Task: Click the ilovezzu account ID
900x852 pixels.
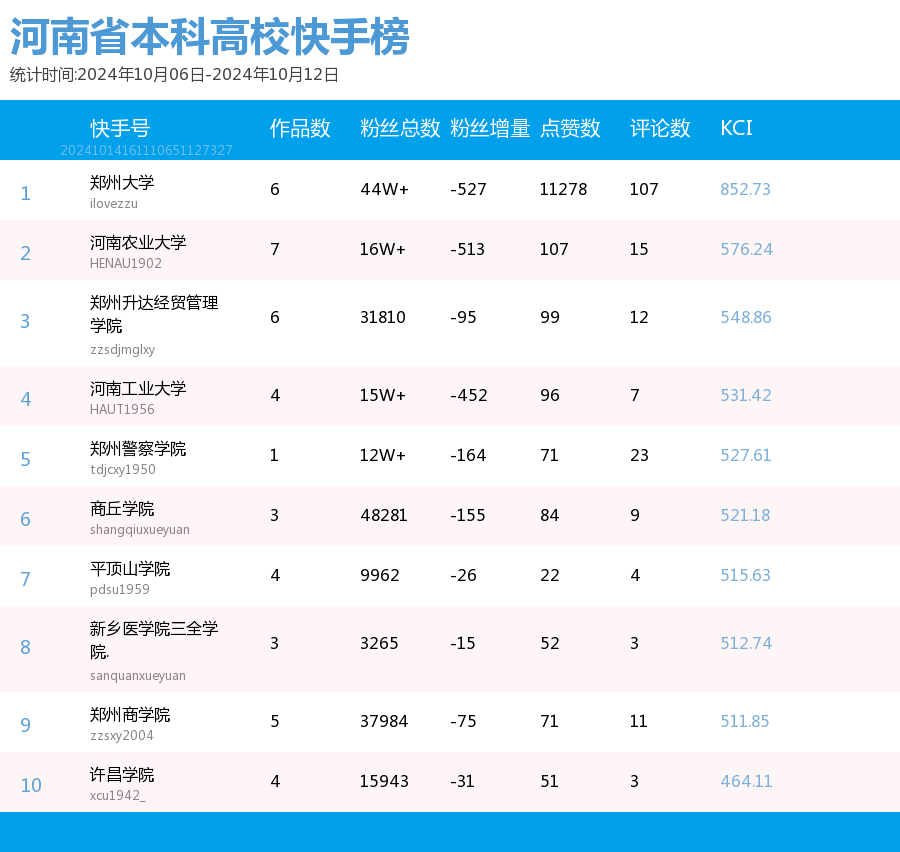Action: (114, 203)
